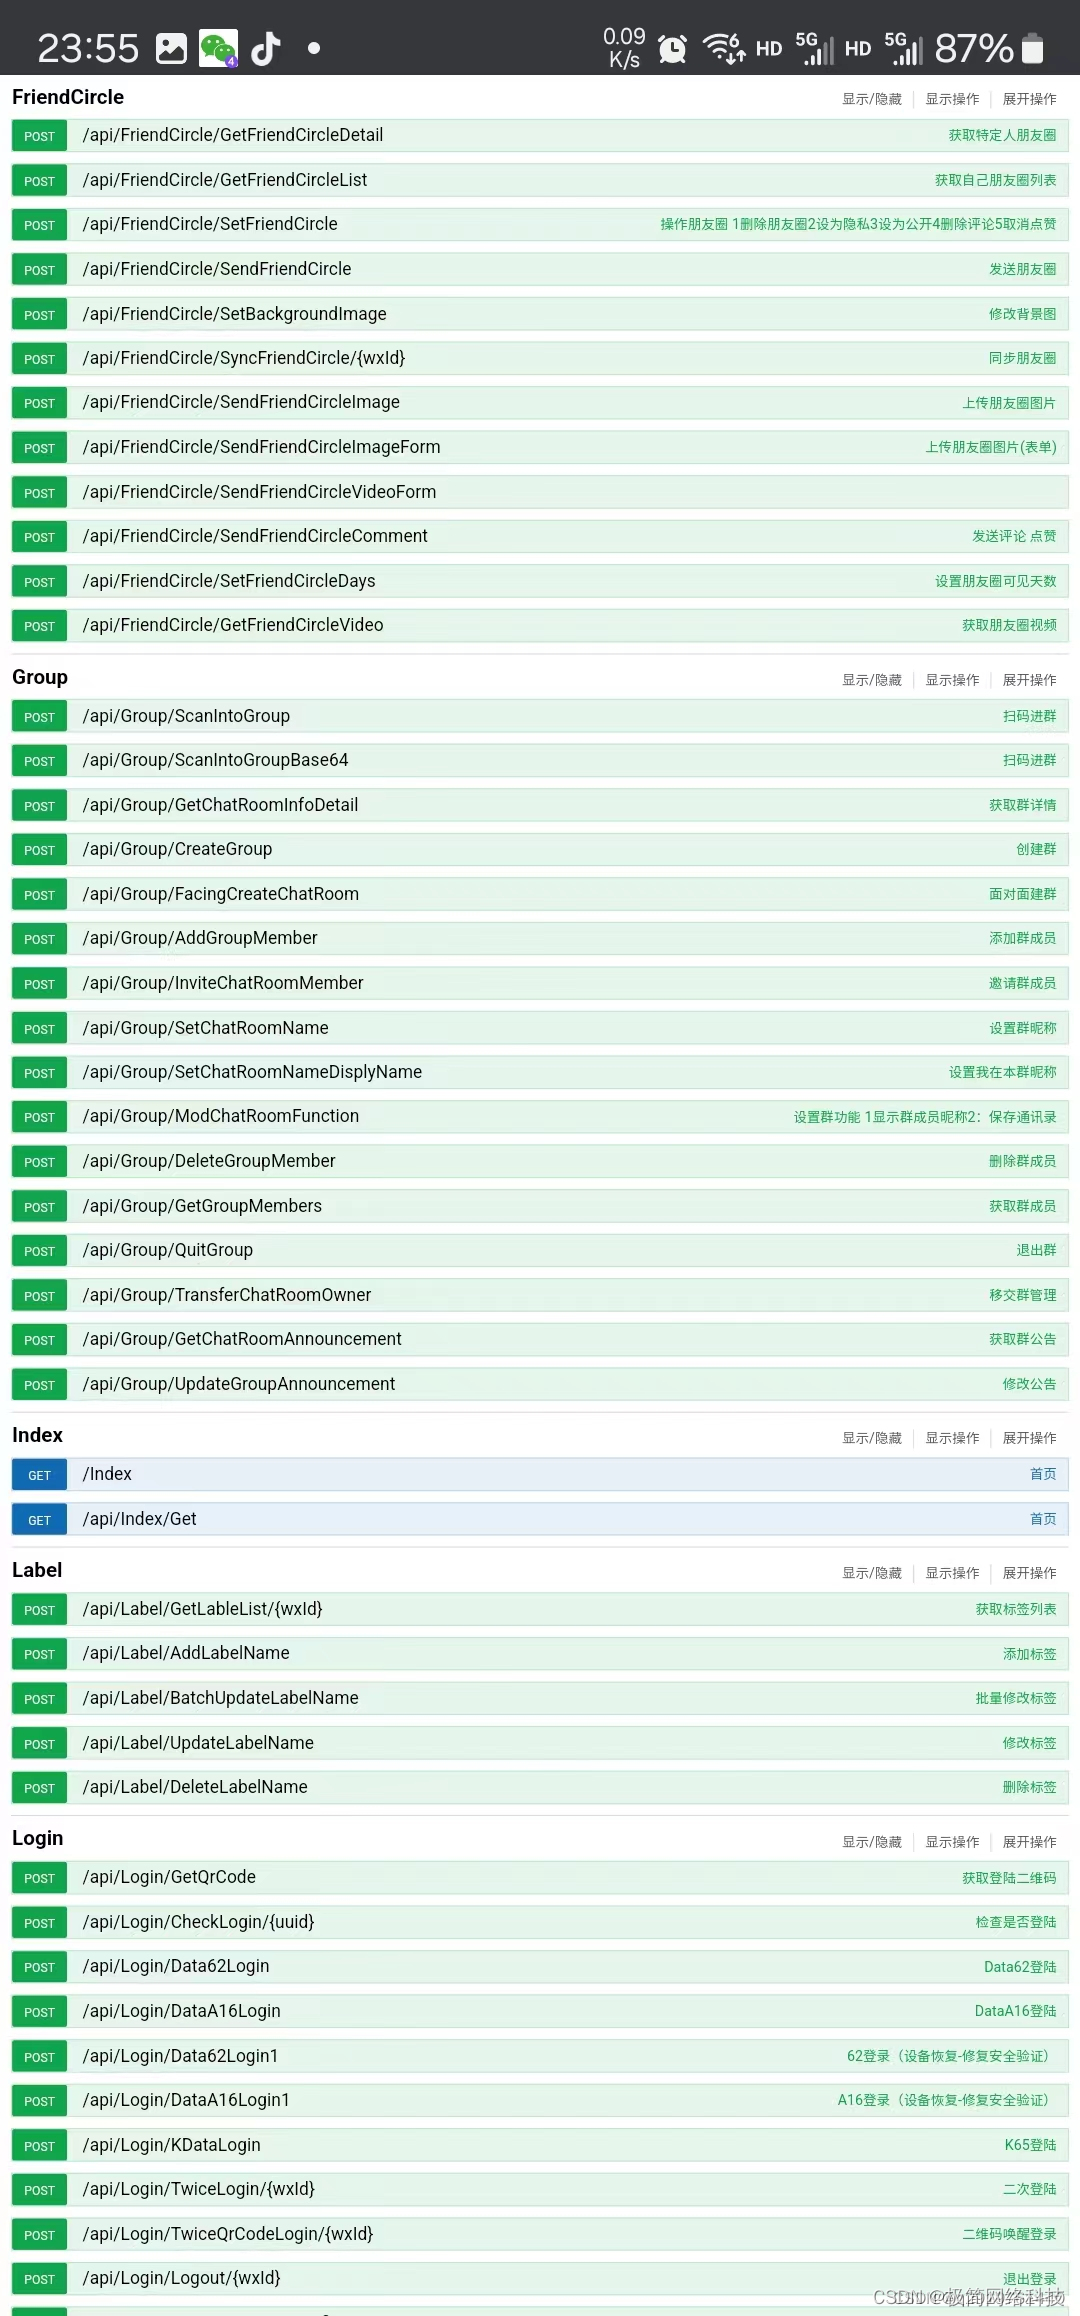
Task: Click GET badge for /Index
Action: 39,1475
